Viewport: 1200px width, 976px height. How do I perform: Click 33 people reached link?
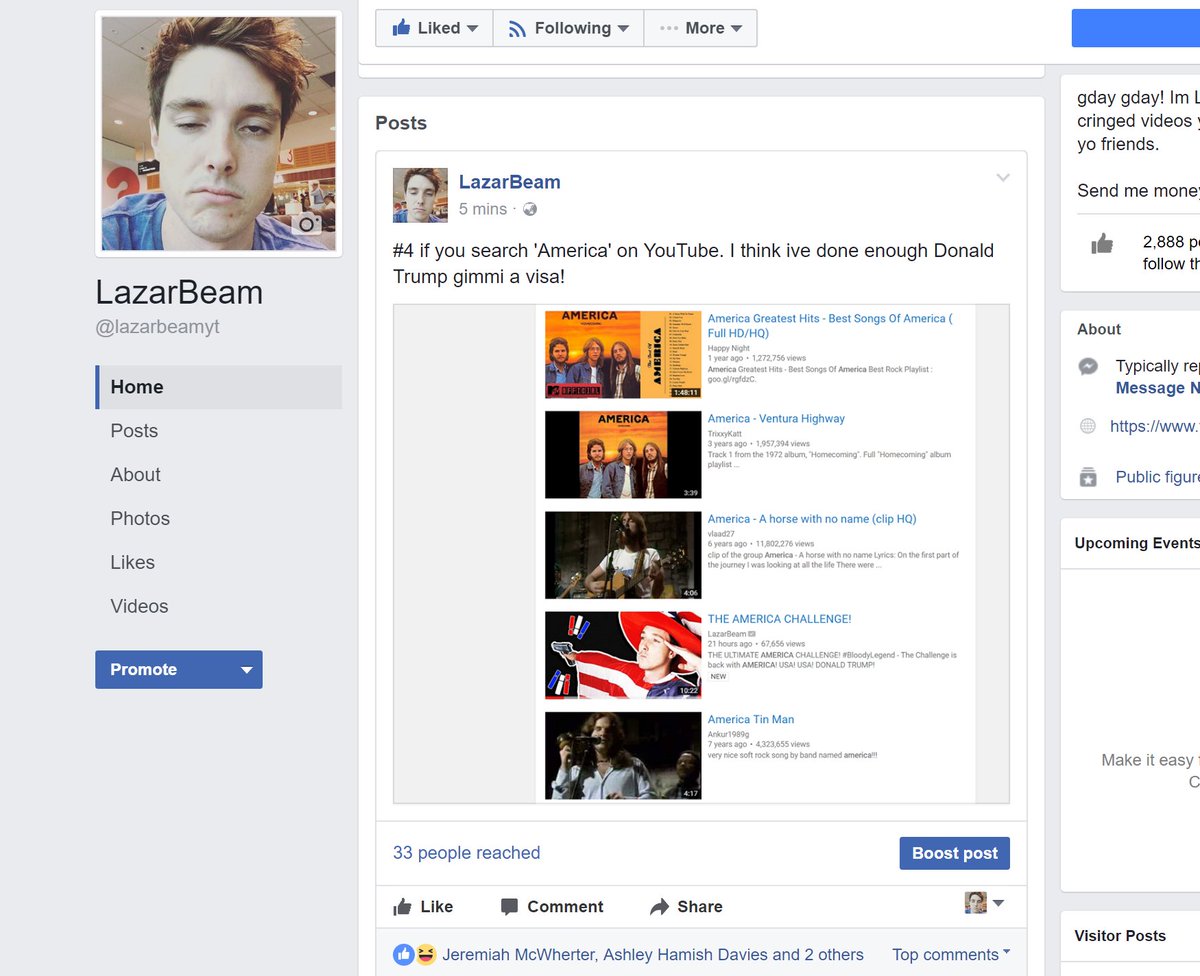pyautogui.click(x=466, y=853)
